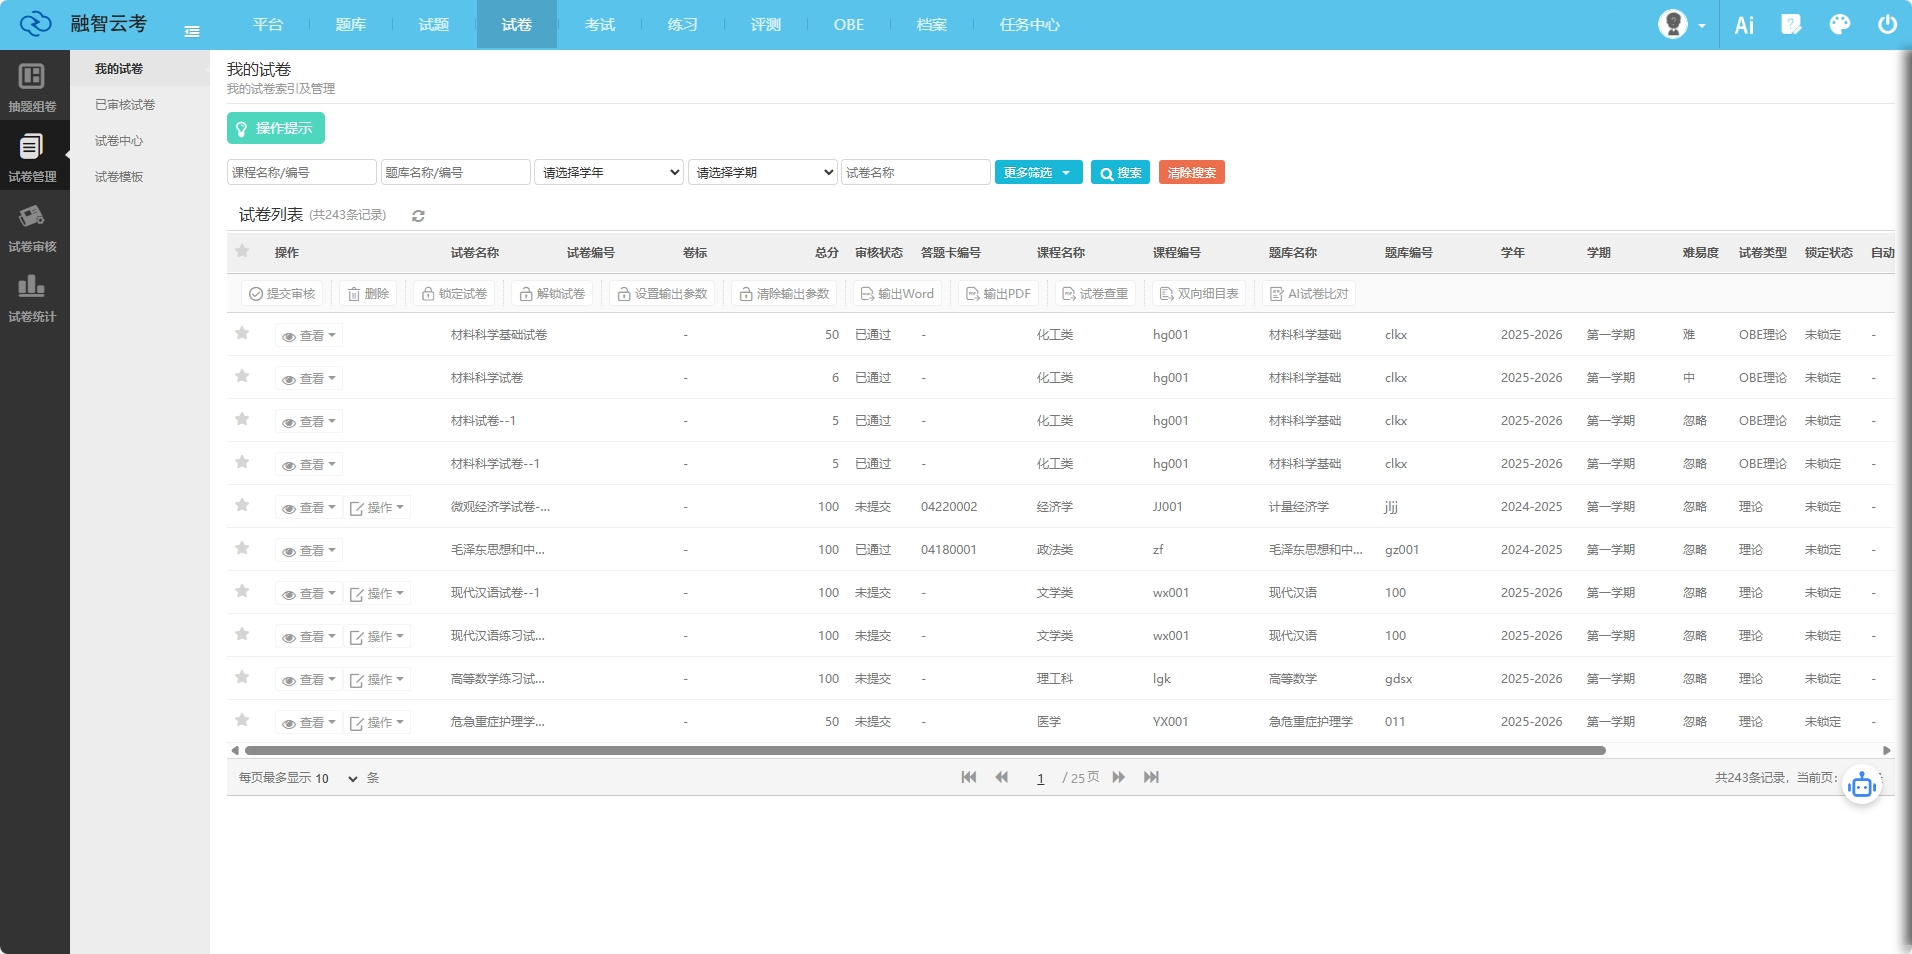
Task: Click the 清除搜索 button
Action: coord(1191,173)
